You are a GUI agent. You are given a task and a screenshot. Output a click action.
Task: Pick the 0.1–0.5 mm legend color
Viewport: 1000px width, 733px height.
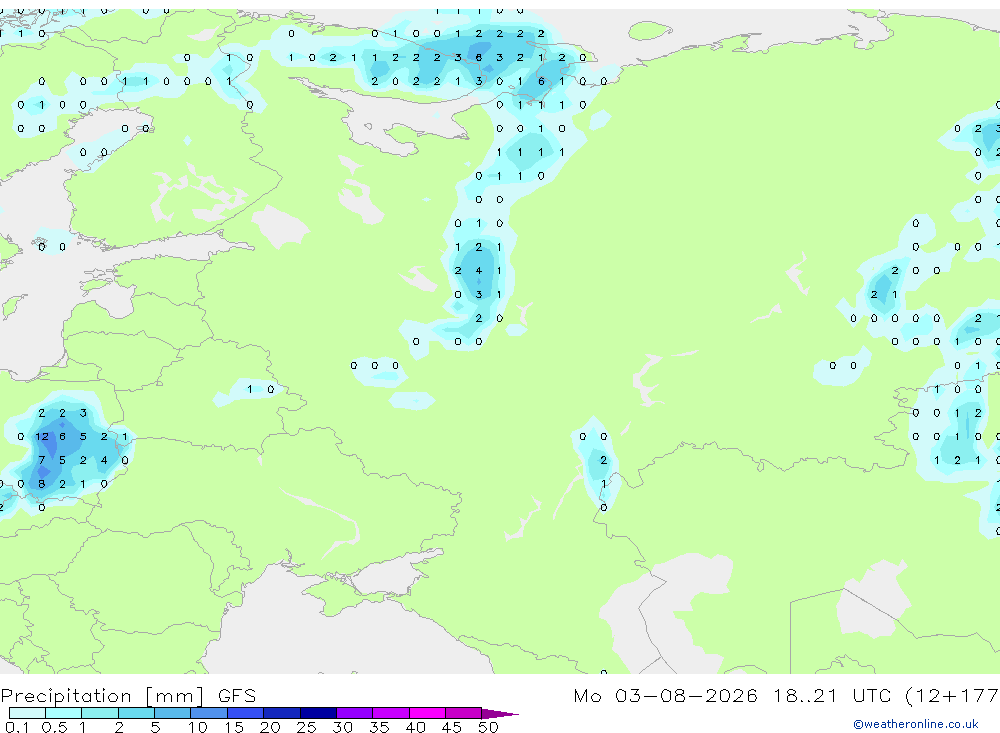[27, 713]
